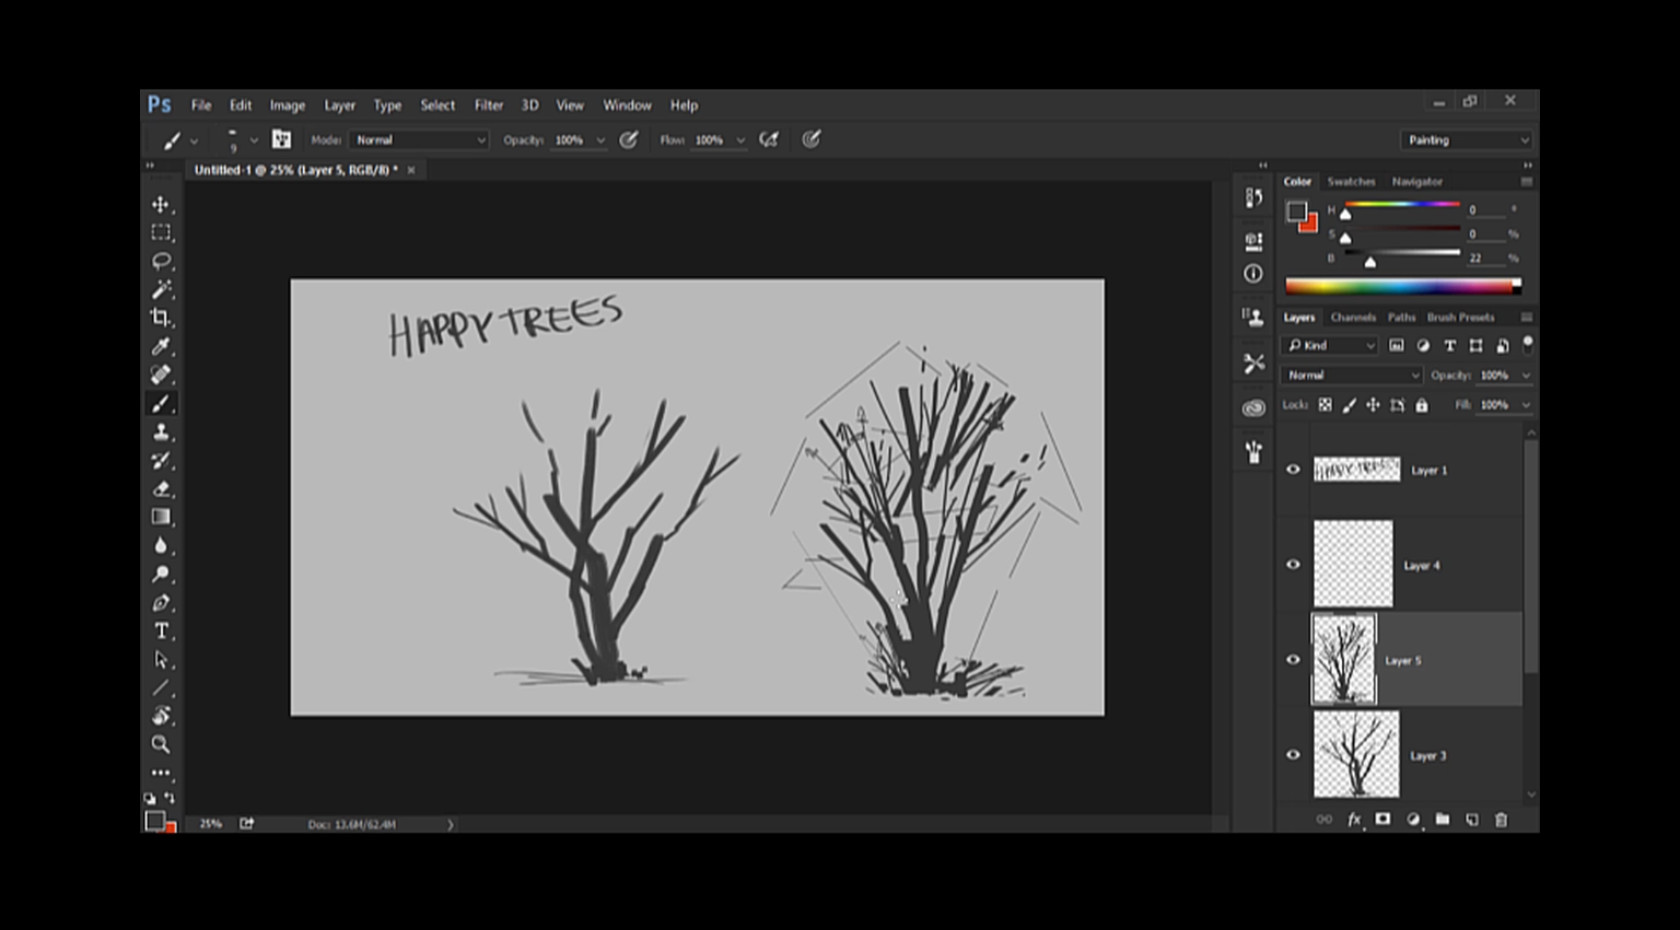
Task: Select the Layer 4 thumbnail
Action: coord(1352,564)
